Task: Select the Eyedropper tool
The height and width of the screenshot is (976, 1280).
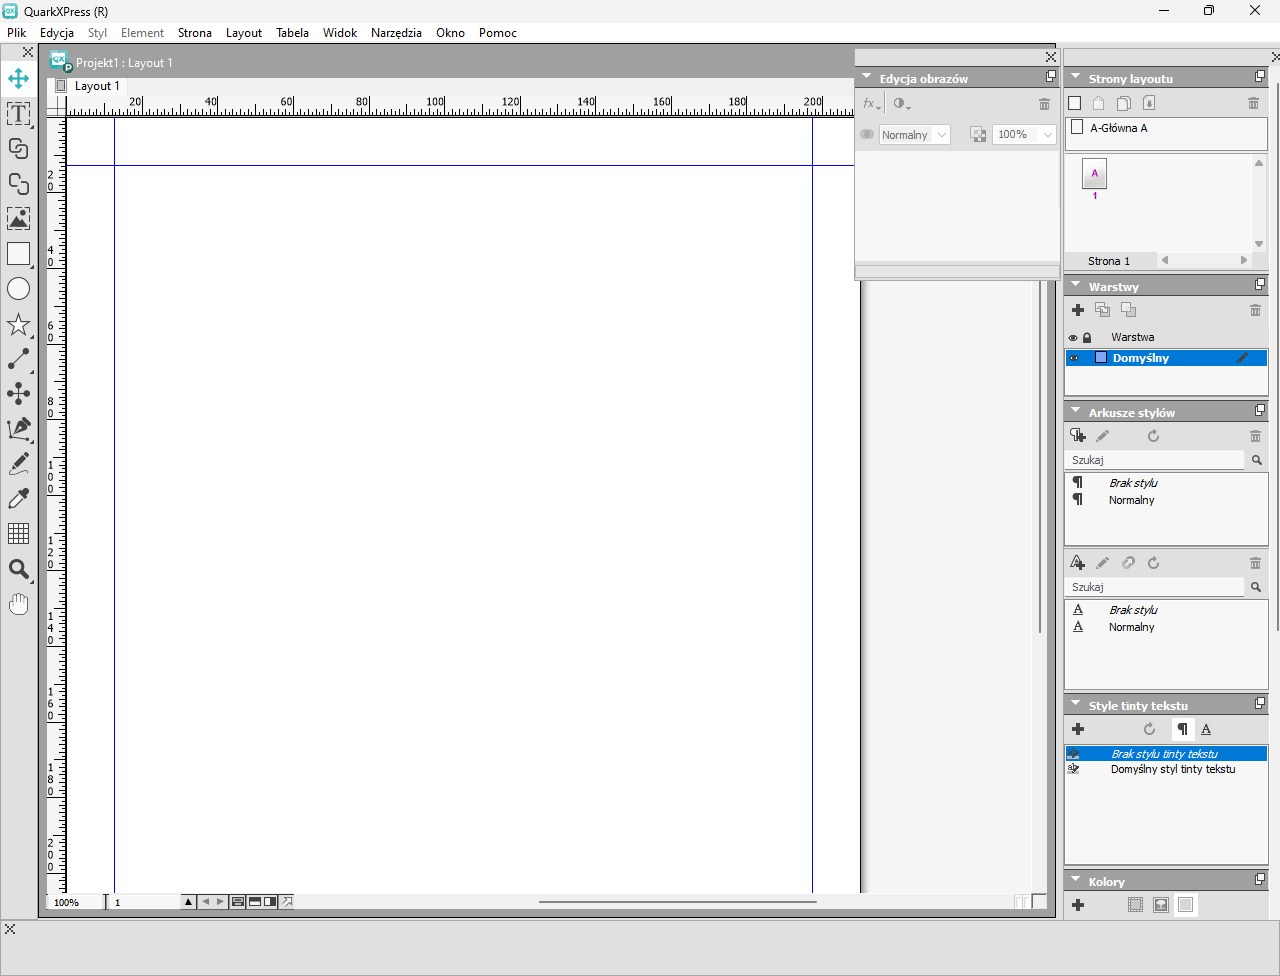Action: (18, 499)
